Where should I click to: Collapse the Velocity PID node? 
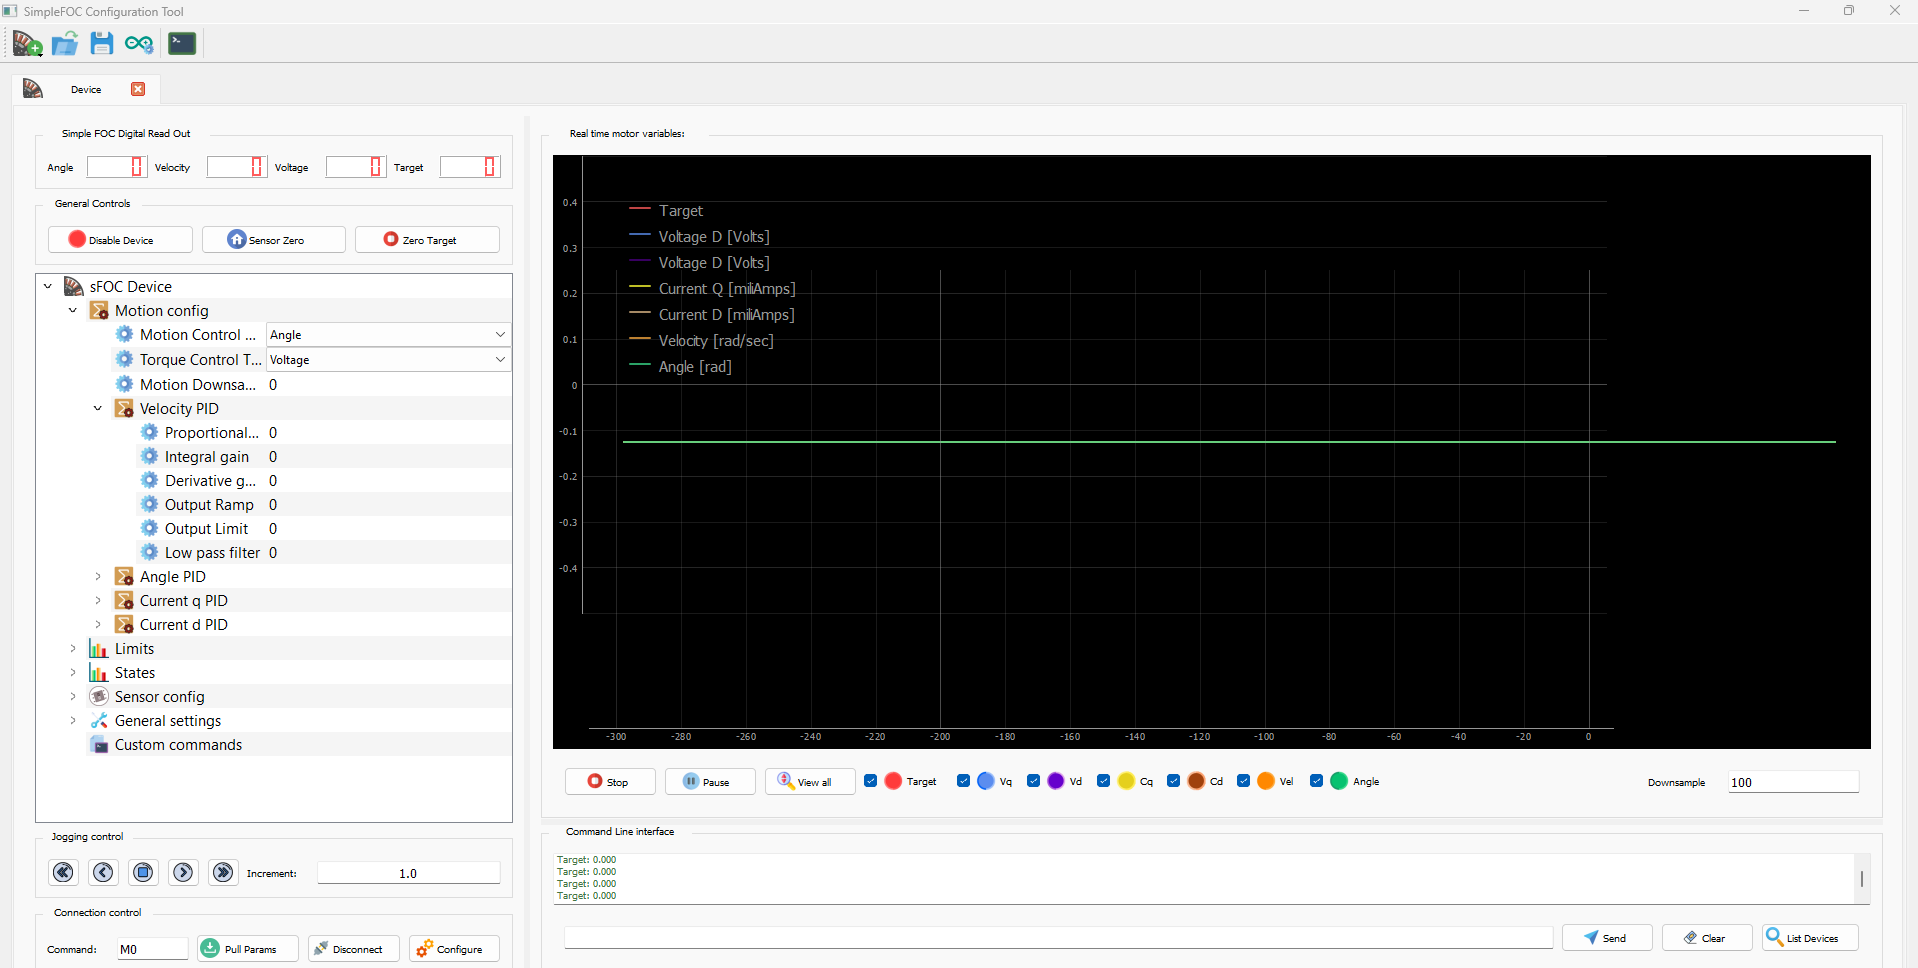click(98, 408)
